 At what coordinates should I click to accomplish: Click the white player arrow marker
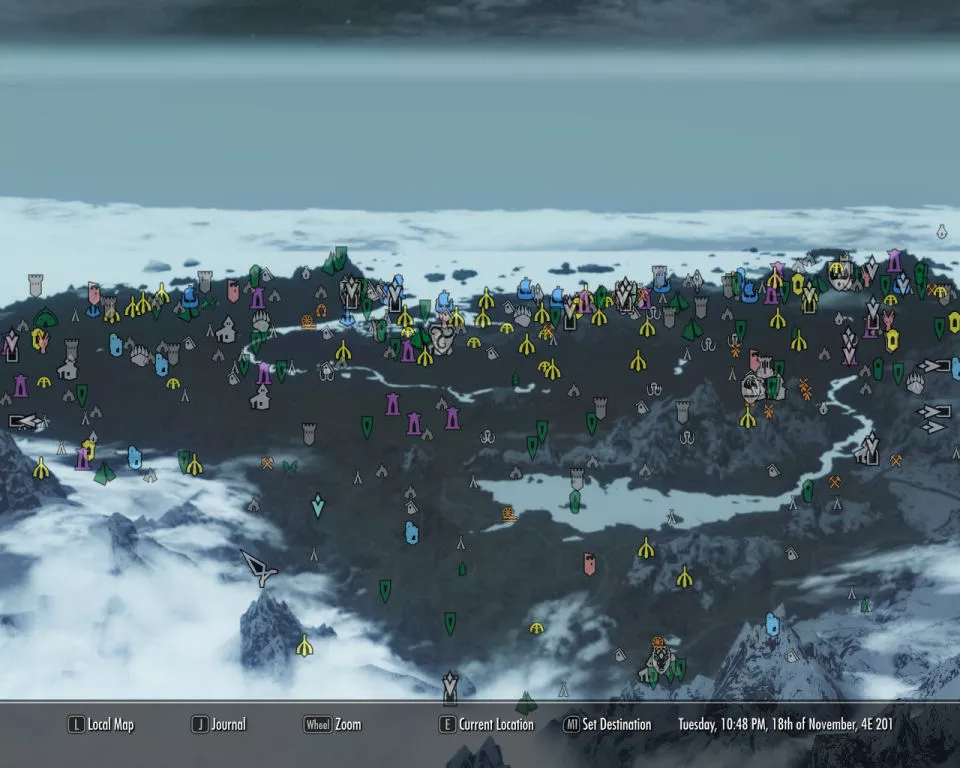click(x=260, y=568)
